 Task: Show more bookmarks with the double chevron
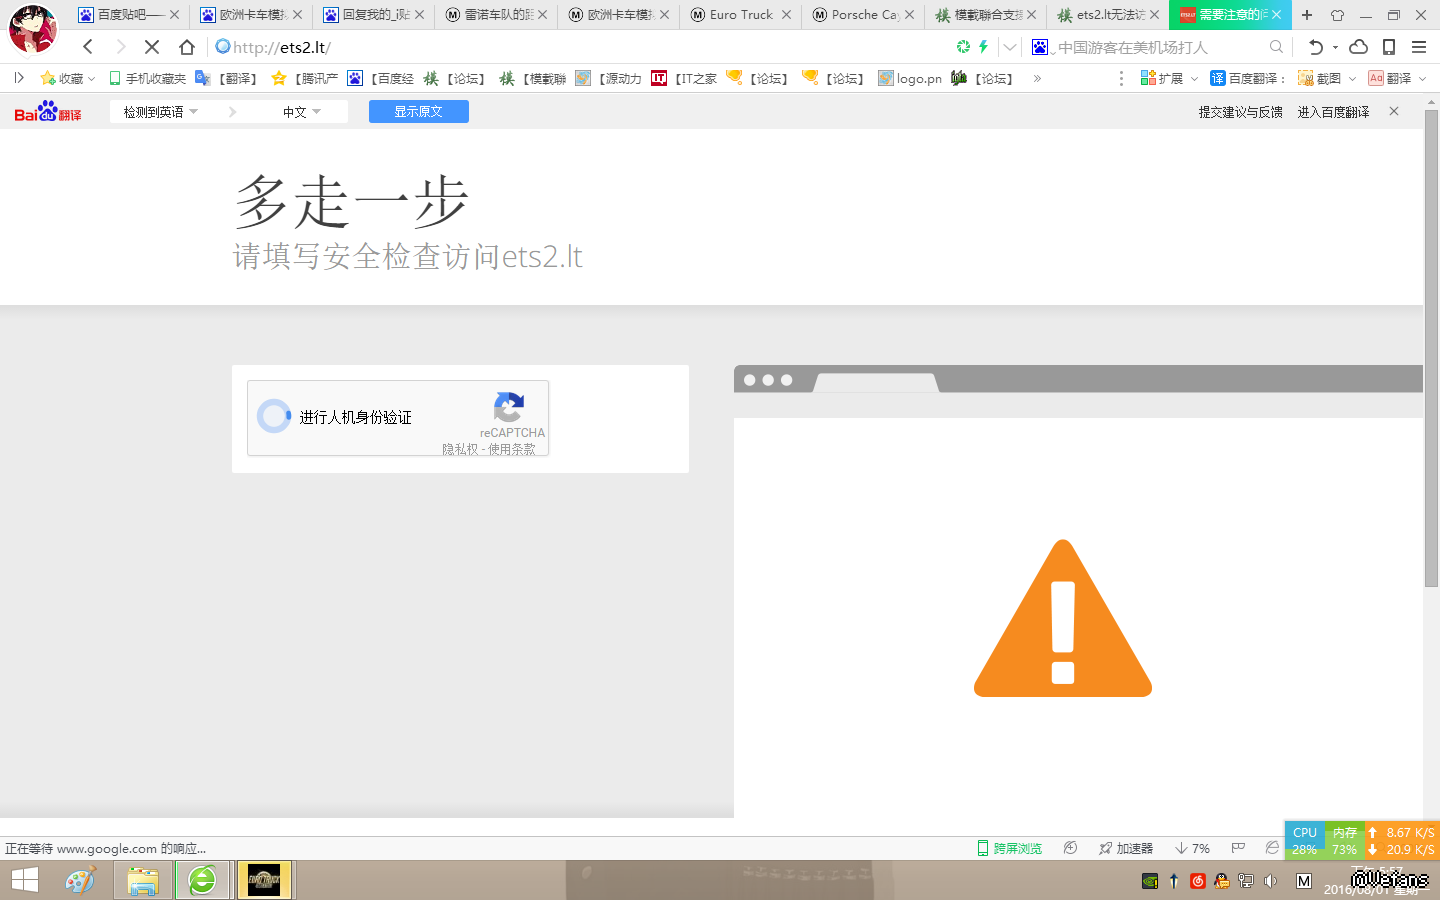(x=1037, y=78)
